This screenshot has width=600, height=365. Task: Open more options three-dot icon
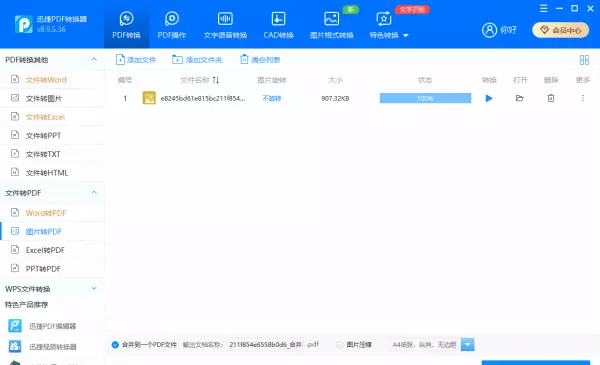583,98
